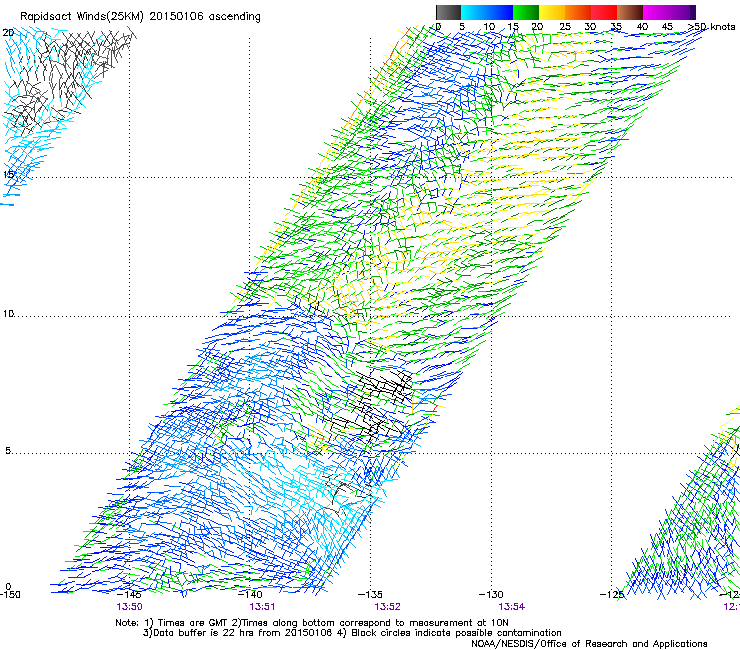The width and height of the screenshot is (740, 650).
Task: Select the purple '13:52' time stamp
Action: coord(387,607)
